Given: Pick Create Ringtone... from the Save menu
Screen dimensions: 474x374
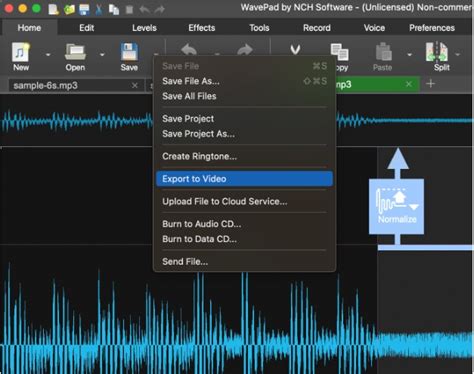Looking at the screenshot, I should (x=244, y=156).
